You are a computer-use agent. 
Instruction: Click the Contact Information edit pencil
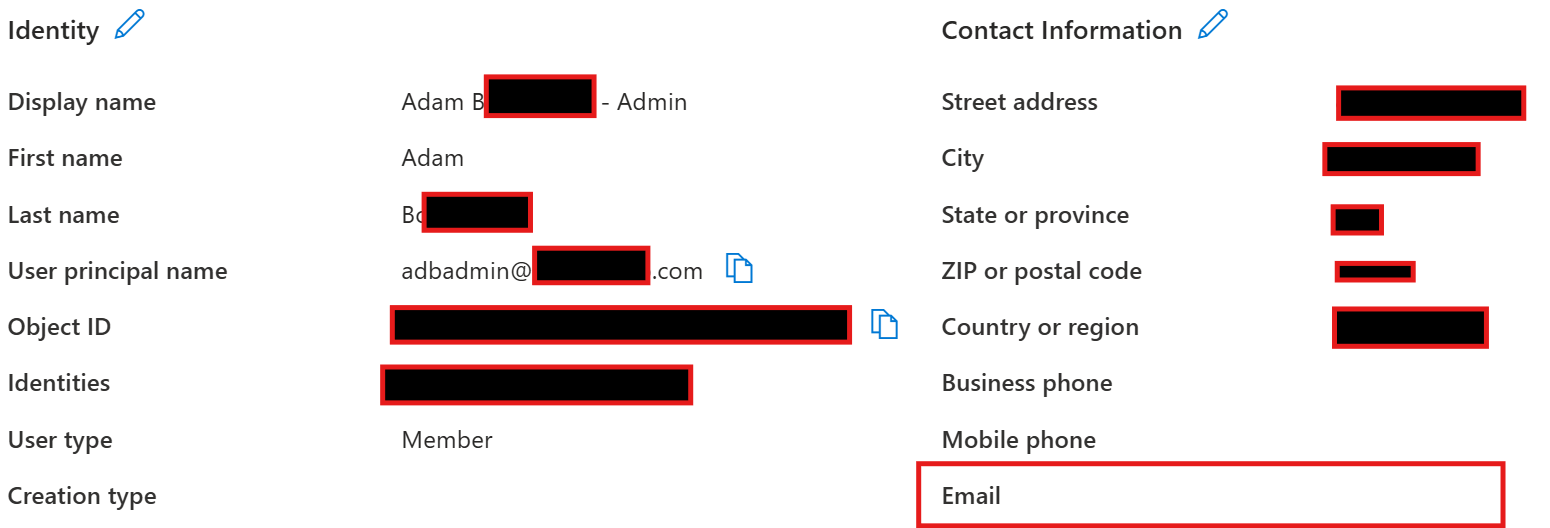pos(1212,25)
